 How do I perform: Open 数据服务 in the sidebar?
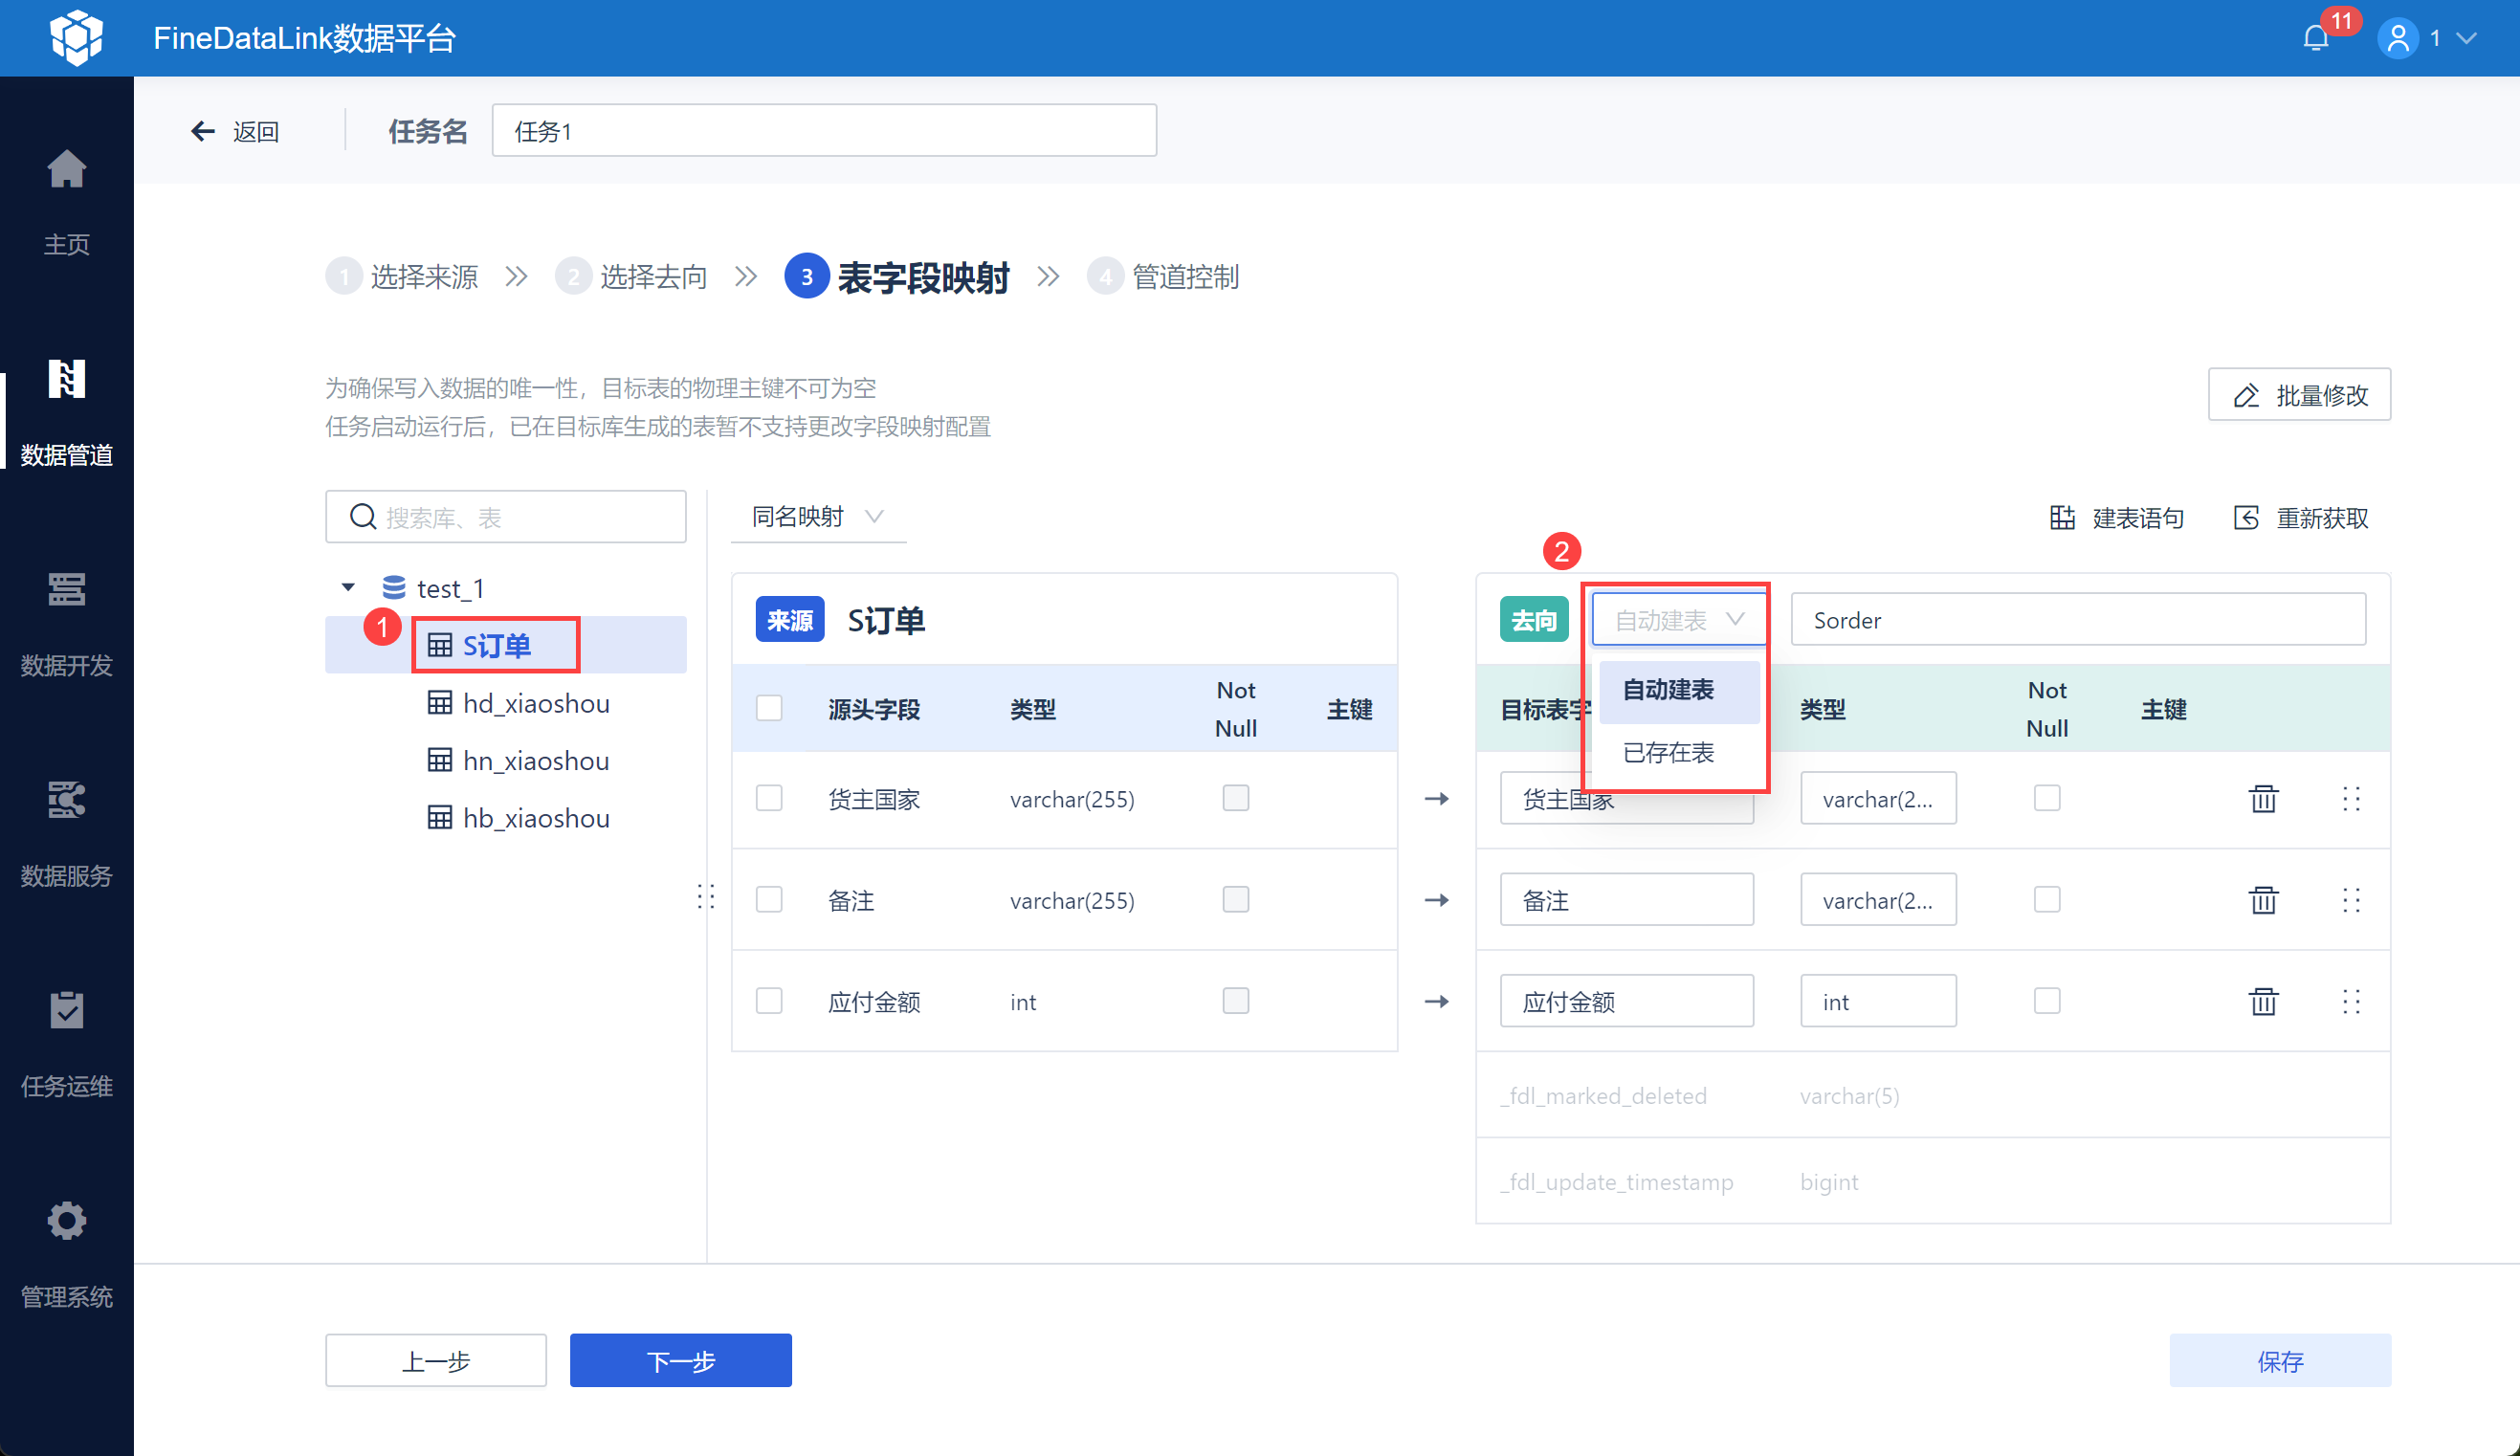(x=66, y=800)
